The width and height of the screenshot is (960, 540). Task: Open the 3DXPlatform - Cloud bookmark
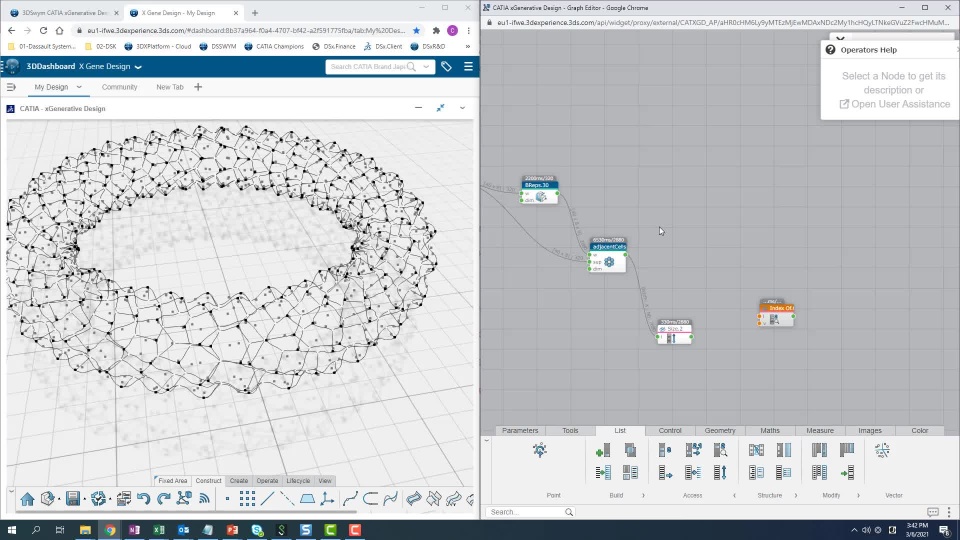coord(157,47)
